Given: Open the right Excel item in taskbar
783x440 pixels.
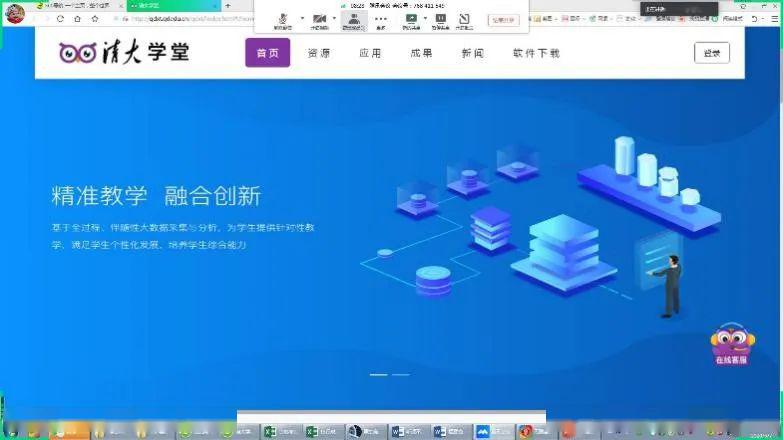Looking at the screenshot, I should 323,431.
